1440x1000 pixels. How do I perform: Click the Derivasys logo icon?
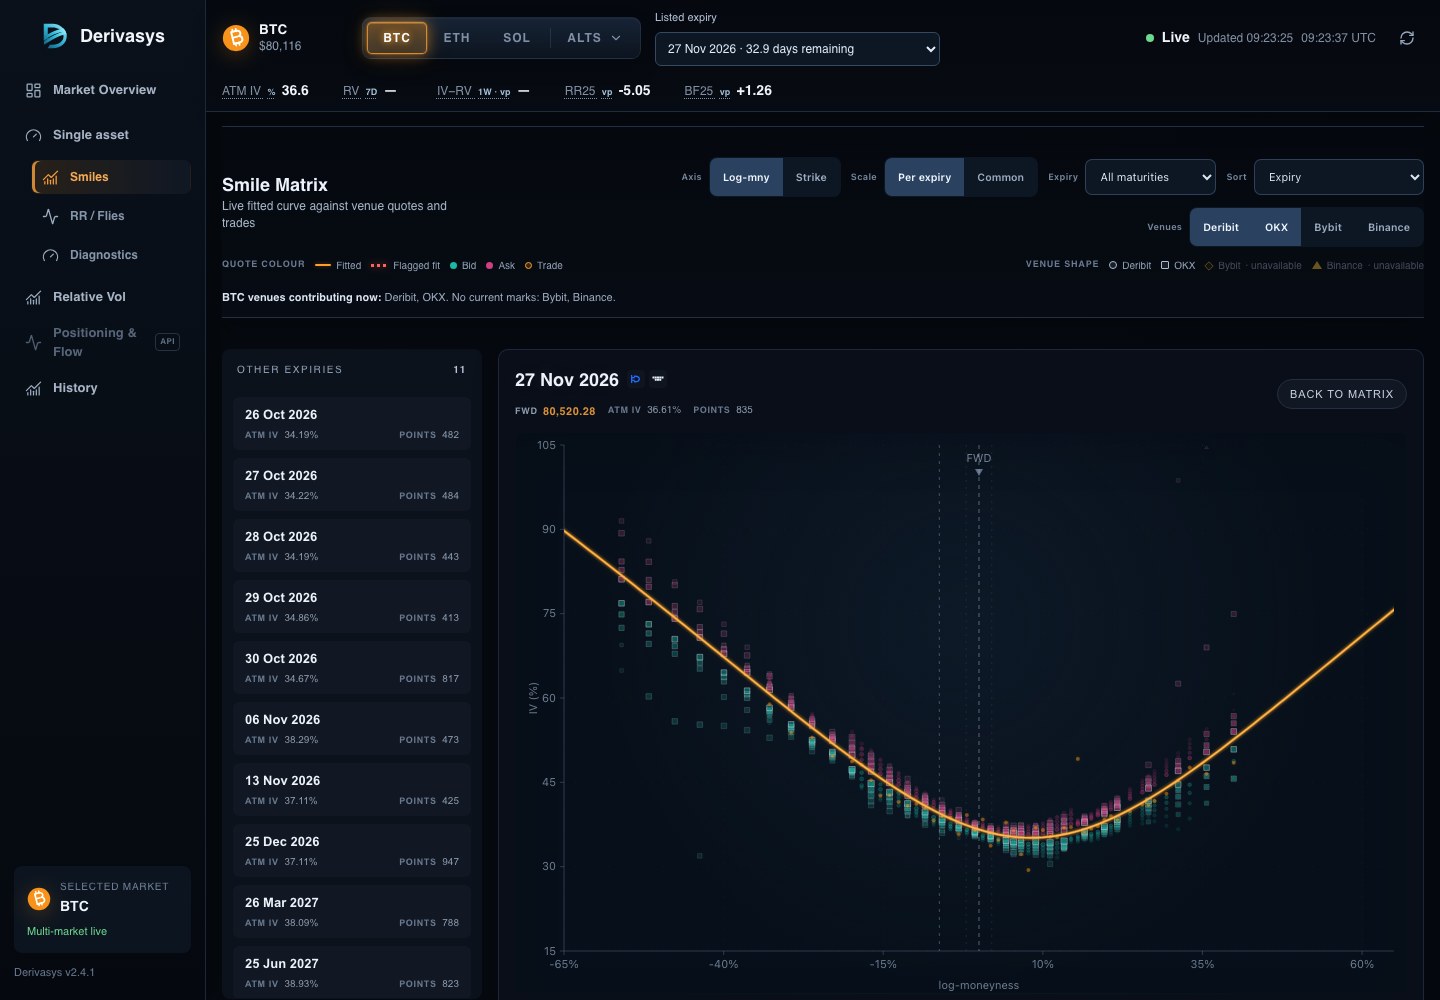[x=55, y=36]
